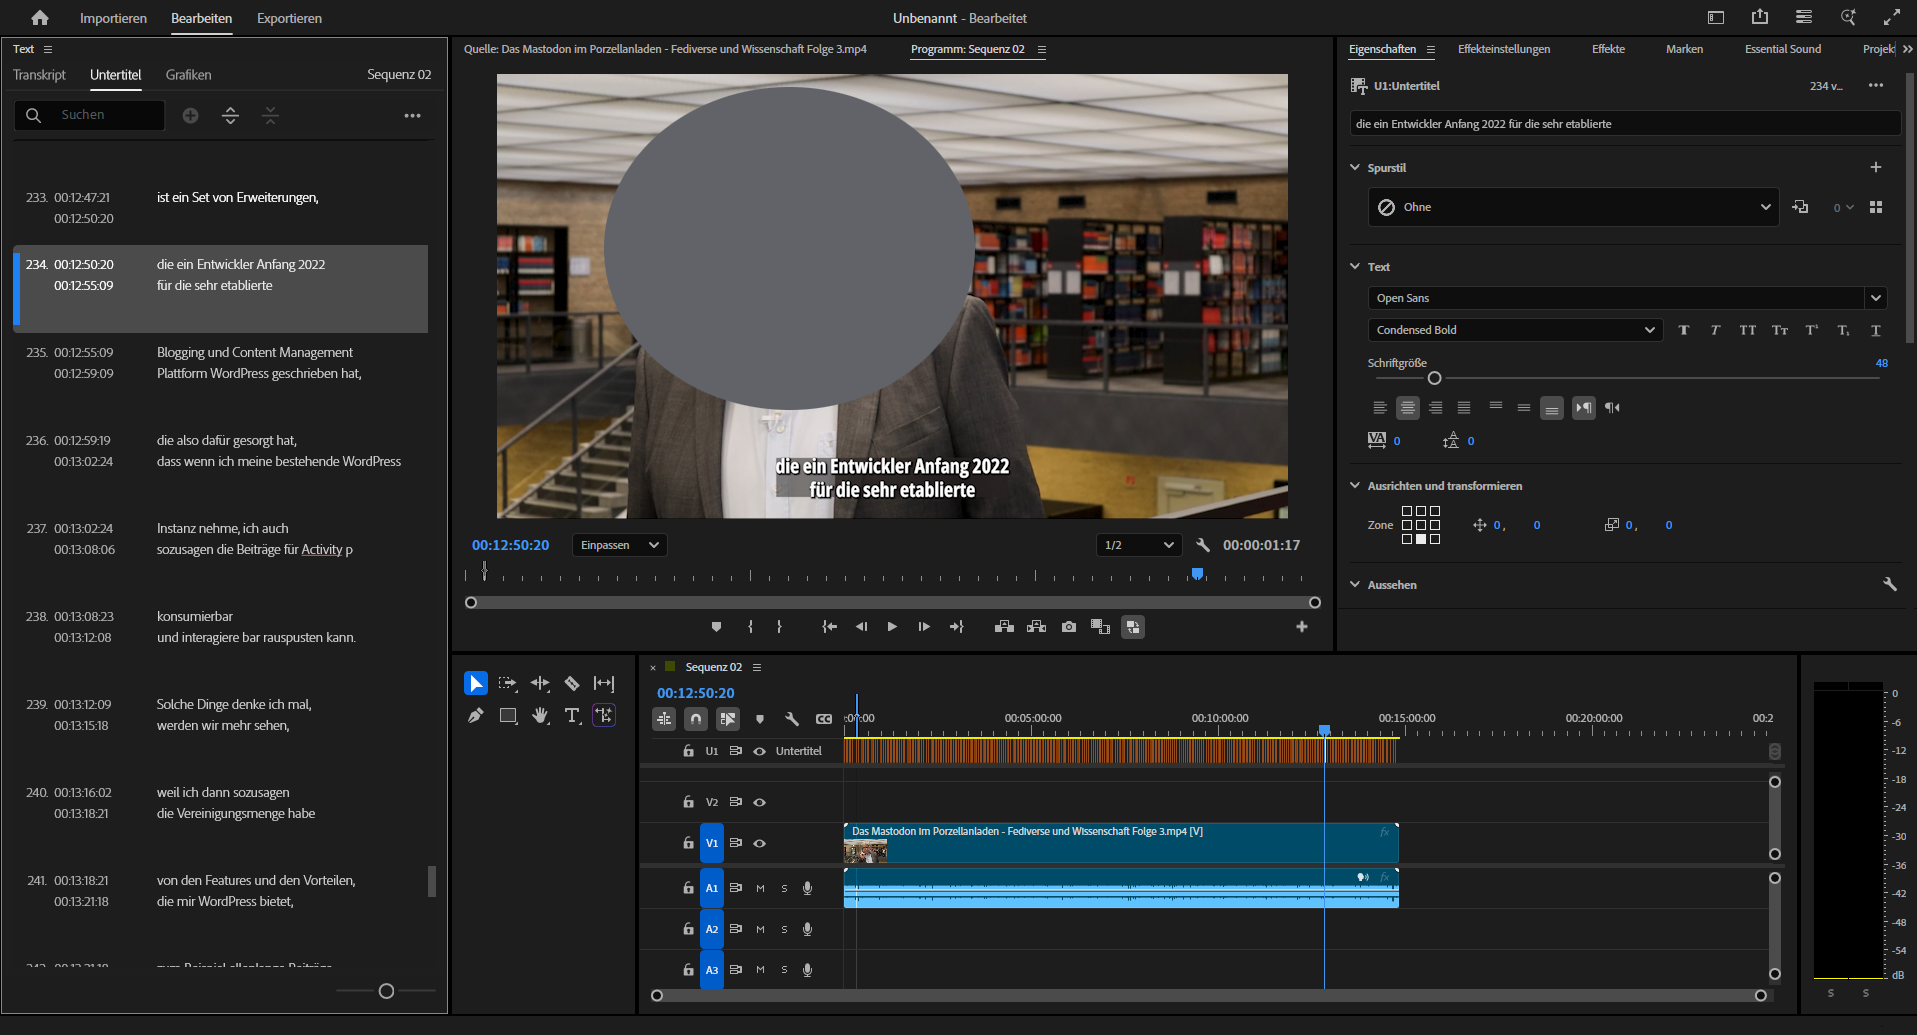Image resolution: width=1917 pixels, height=1035 pixels.
Task: Click the Export Frame camera icon
Action: pos(1069,627)
